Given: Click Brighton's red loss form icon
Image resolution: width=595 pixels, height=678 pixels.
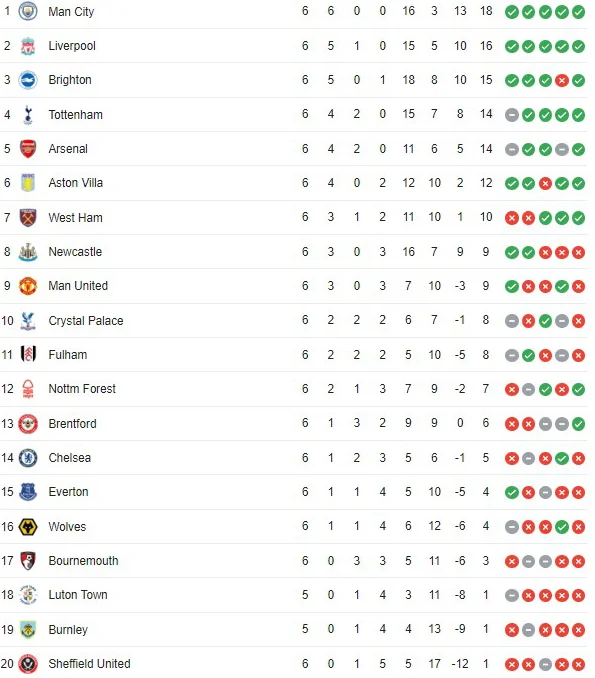Looking at the screenshot, I should pos(562,80).
